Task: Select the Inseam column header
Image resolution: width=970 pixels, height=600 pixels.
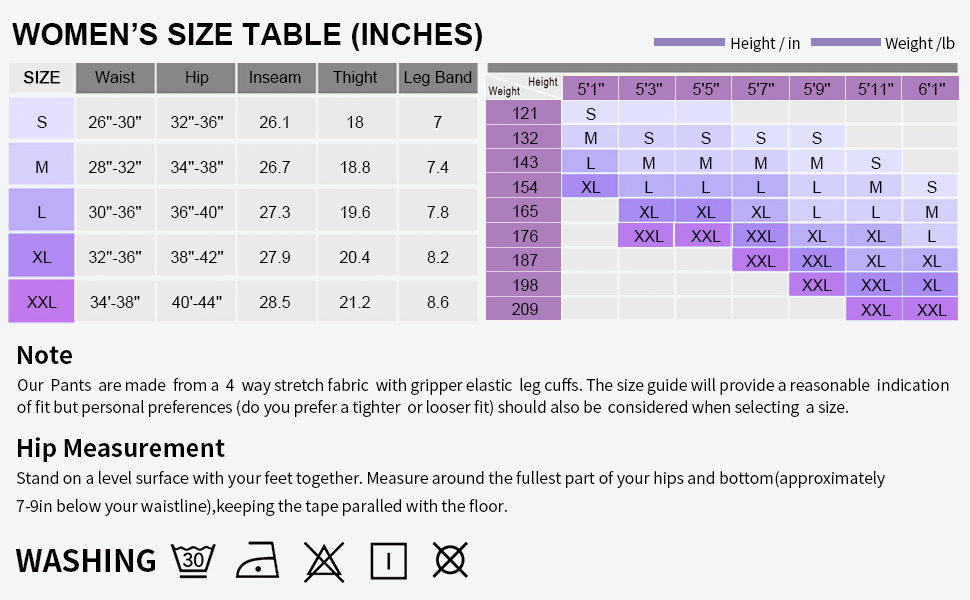Action: click(x=275, y=78)
